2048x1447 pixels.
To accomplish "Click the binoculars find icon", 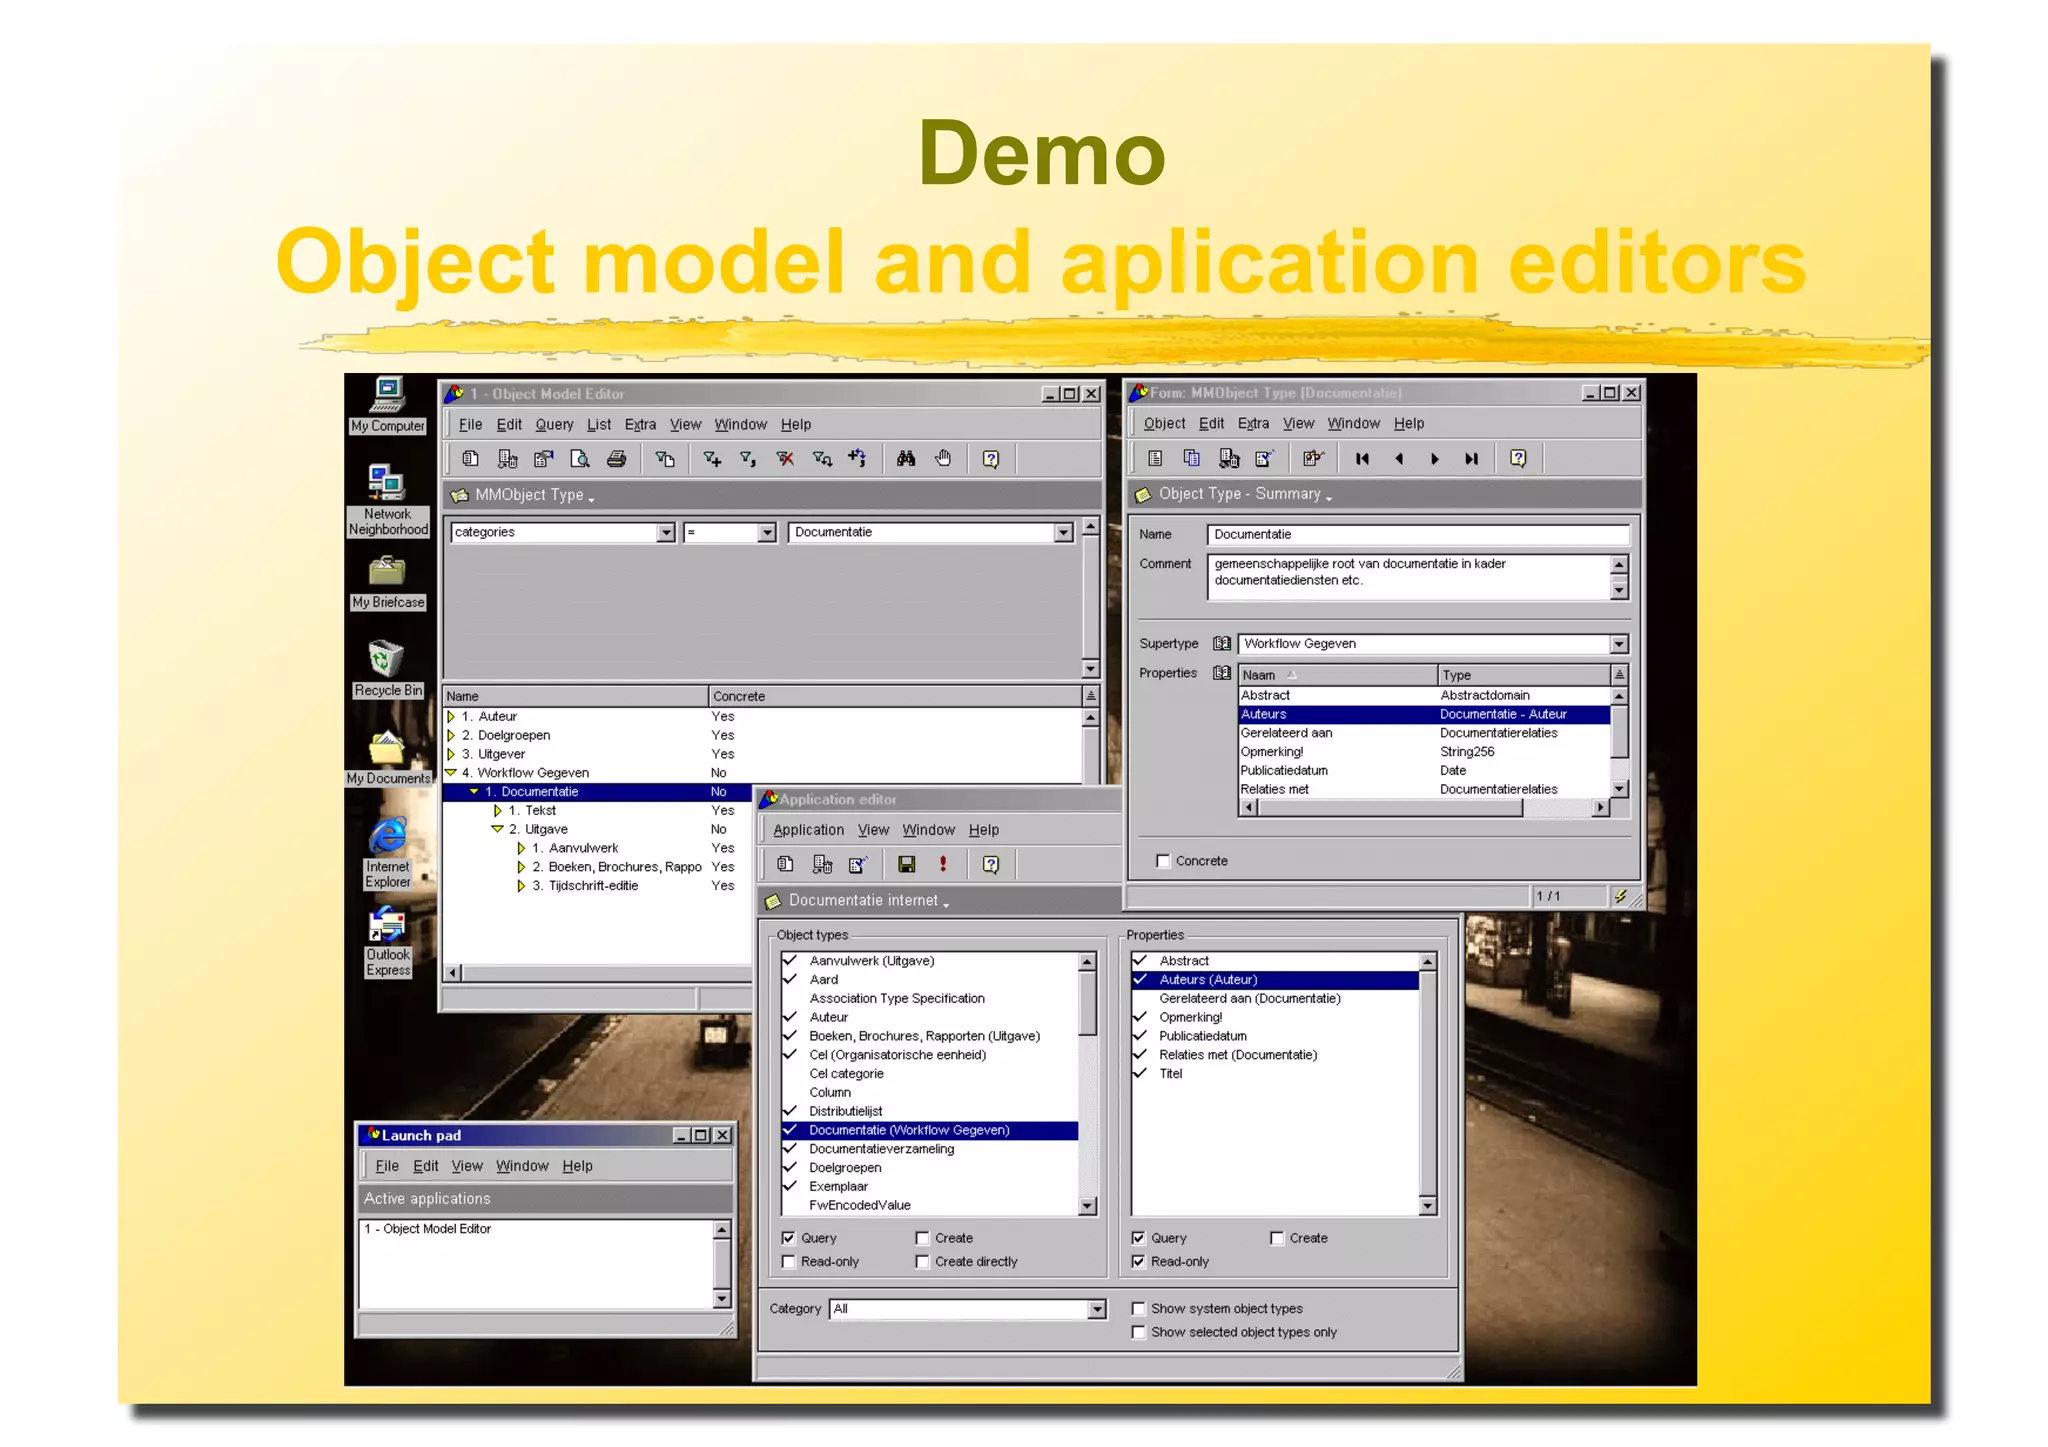I will click(x=906, y=459).
